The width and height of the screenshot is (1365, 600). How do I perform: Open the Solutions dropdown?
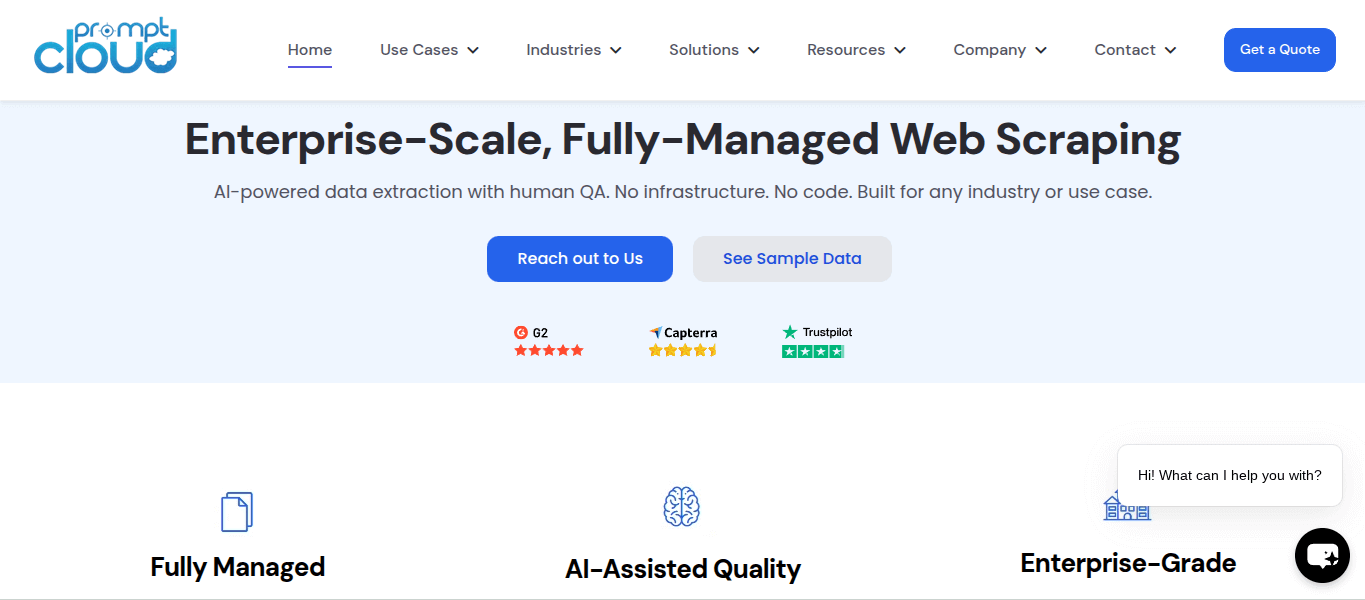click(714, 50)
